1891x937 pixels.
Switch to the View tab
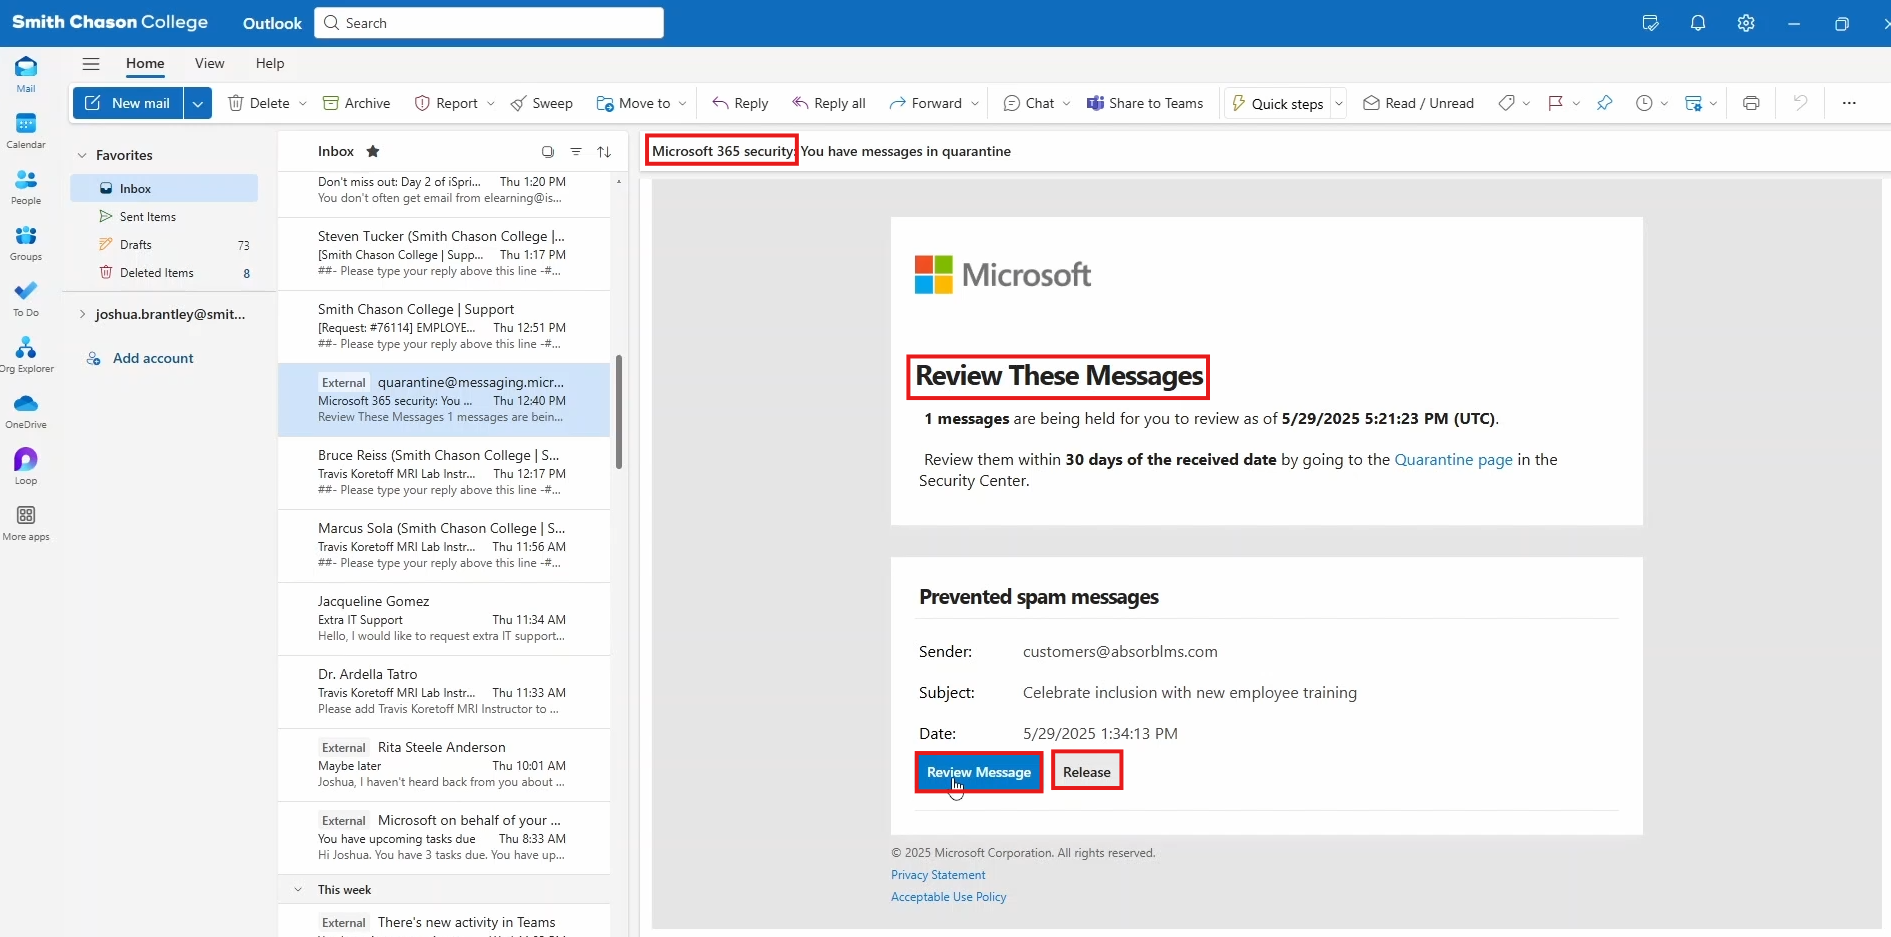point(209,63)
